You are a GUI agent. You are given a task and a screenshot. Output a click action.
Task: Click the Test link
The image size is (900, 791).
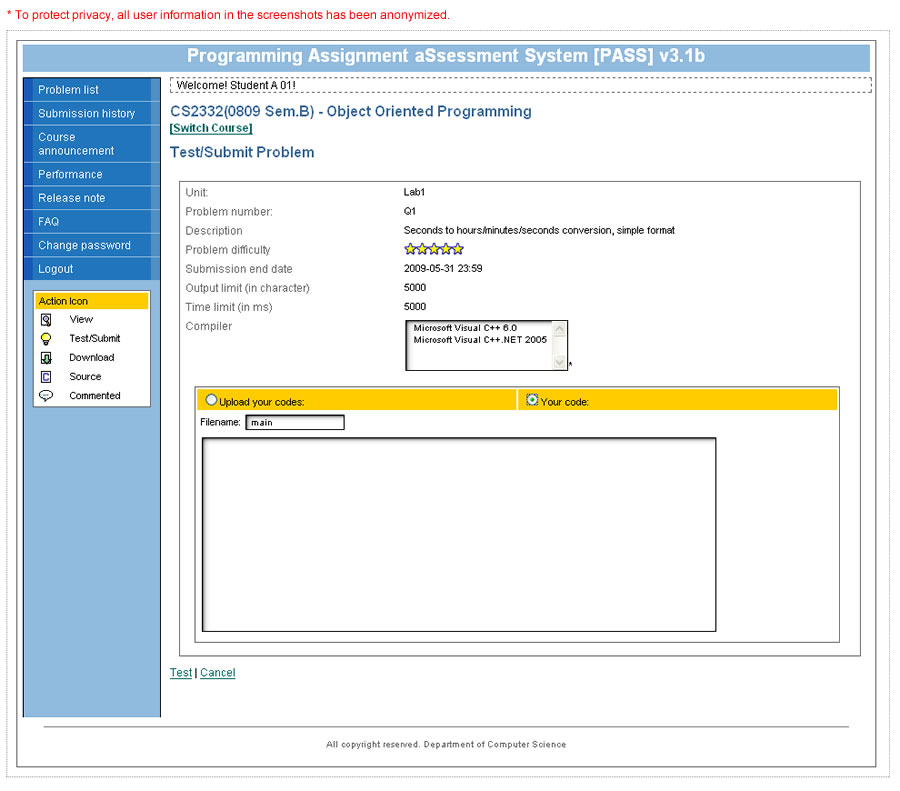[x=180, y=673]
